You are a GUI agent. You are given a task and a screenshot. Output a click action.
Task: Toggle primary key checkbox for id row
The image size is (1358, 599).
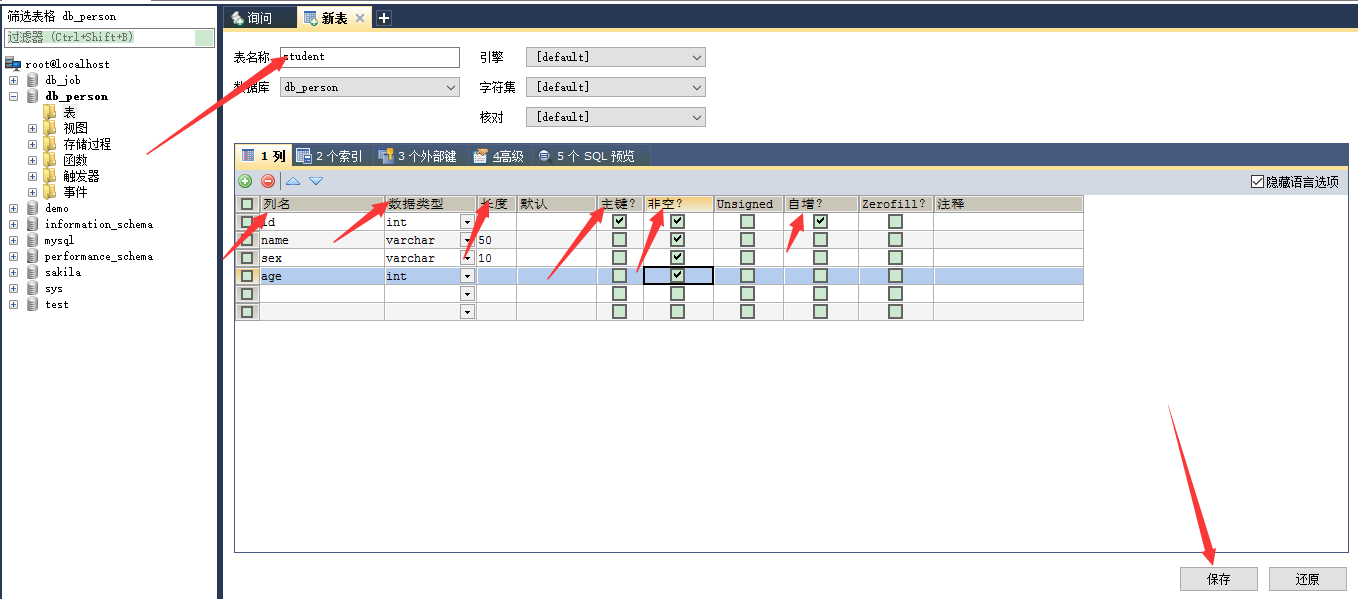tap(620, 222)
